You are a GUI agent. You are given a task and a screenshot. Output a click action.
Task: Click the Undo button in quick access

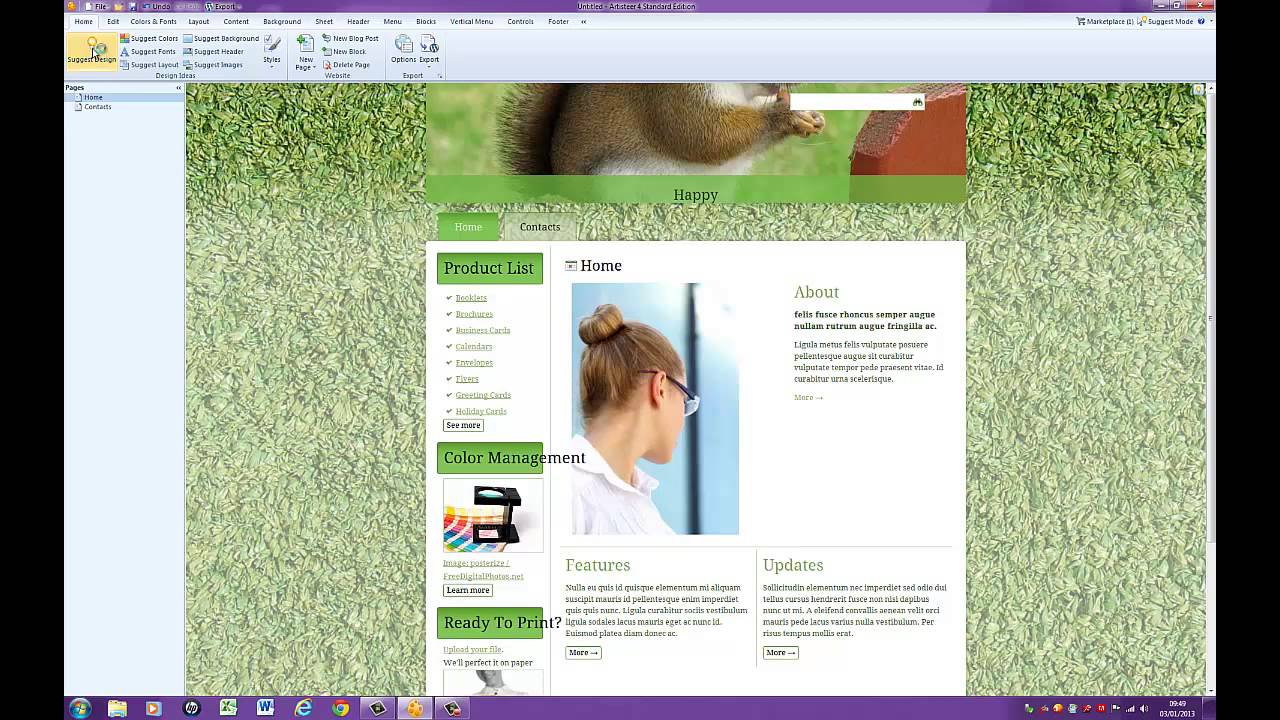point(156,6)
